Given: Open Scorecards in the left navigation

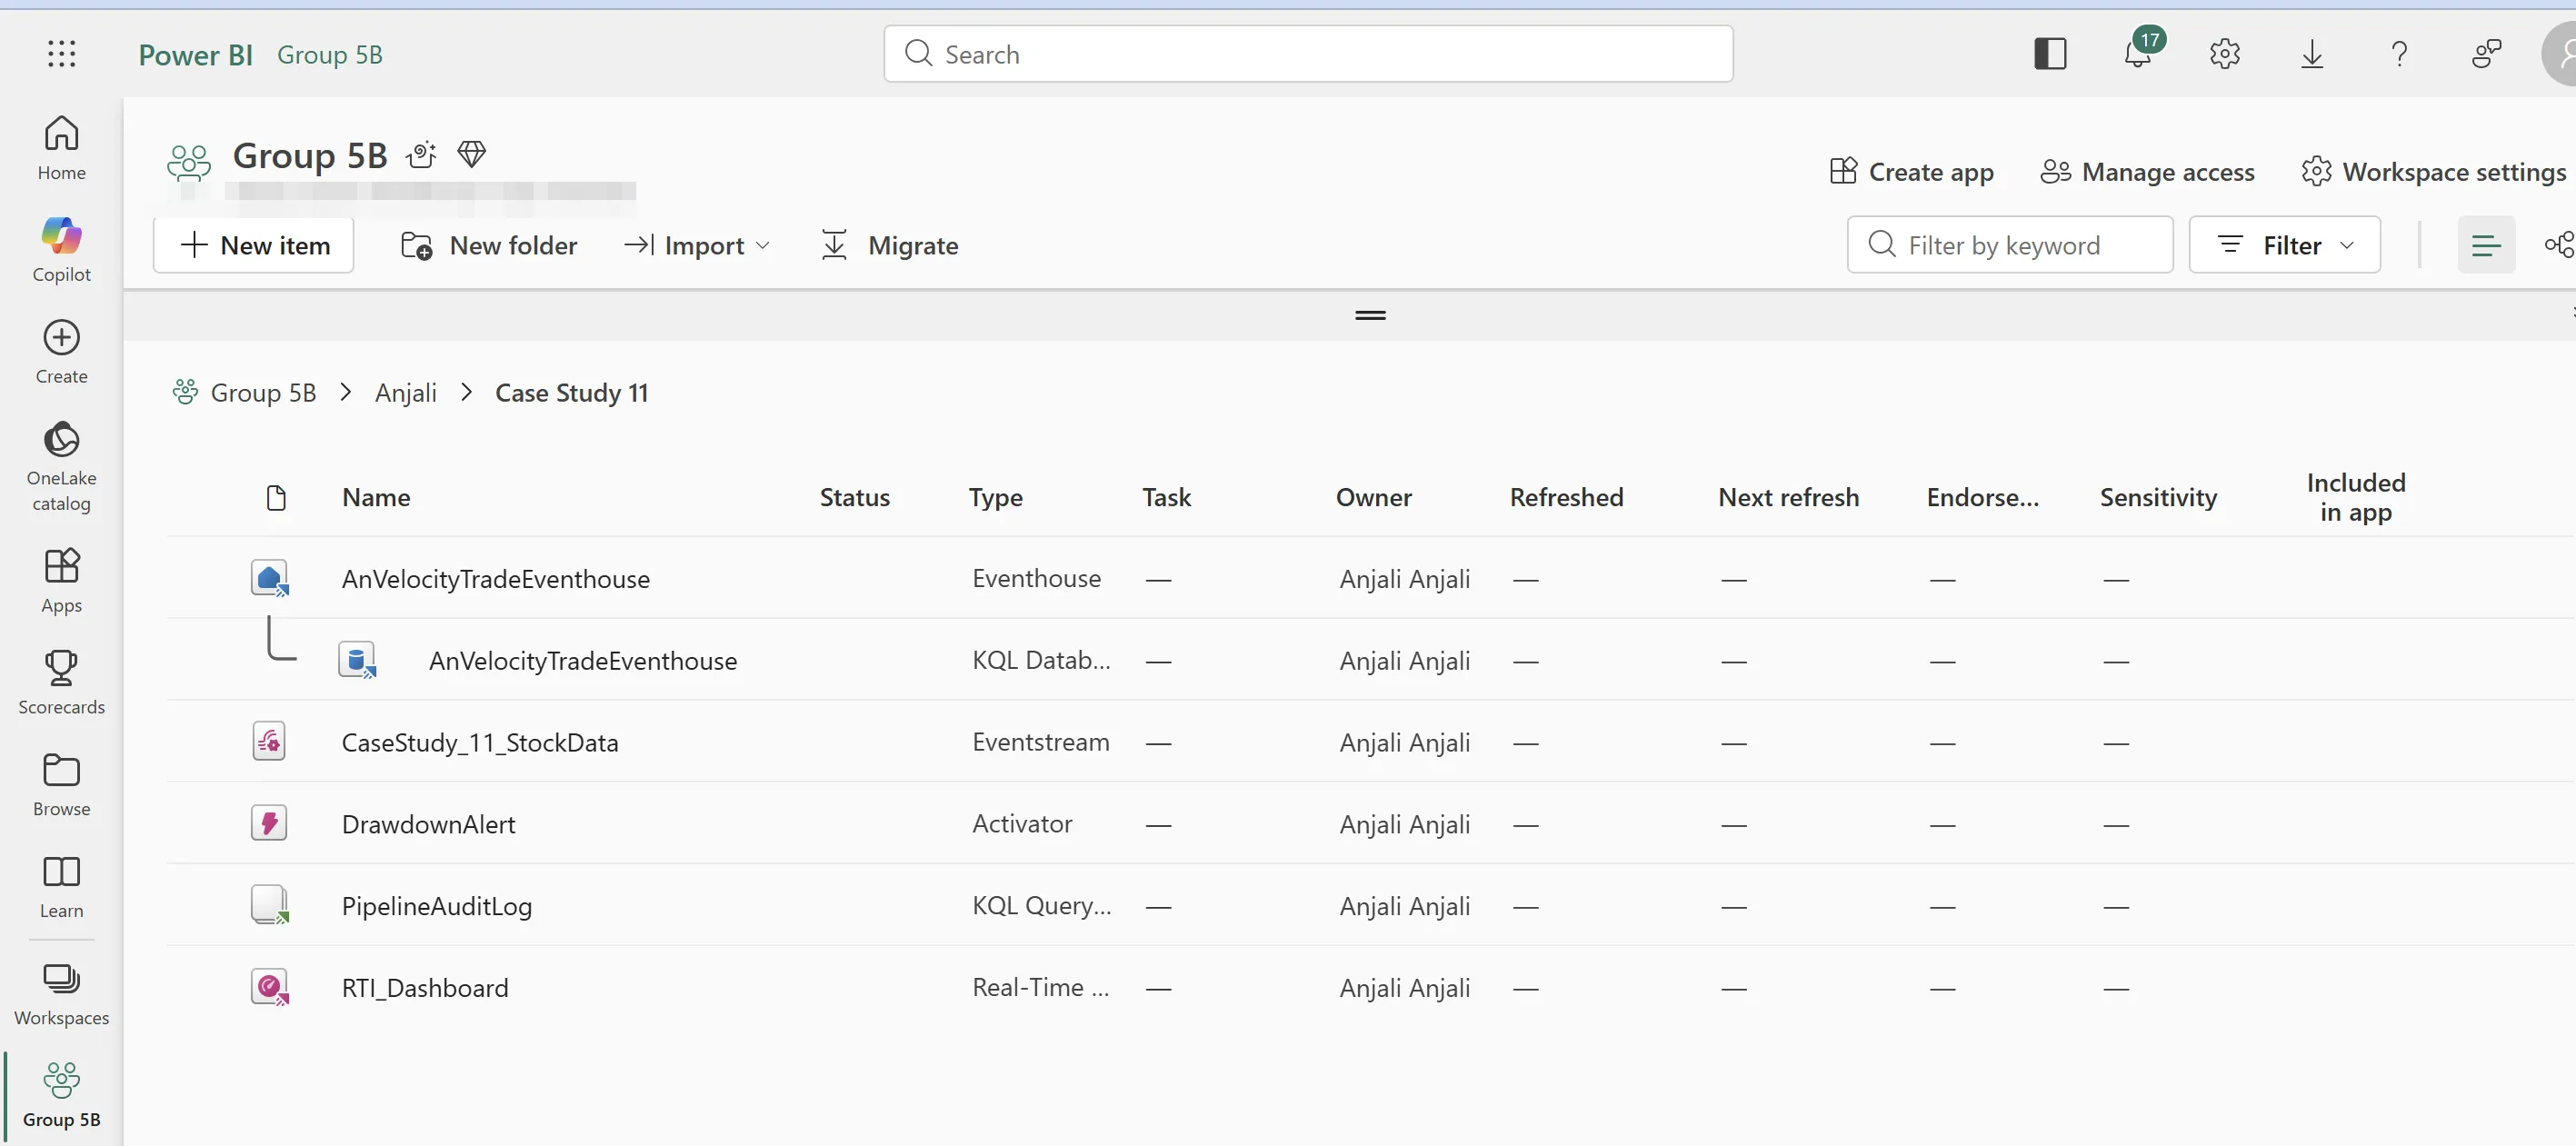Looking at the screenshot, I should [62, 682].
